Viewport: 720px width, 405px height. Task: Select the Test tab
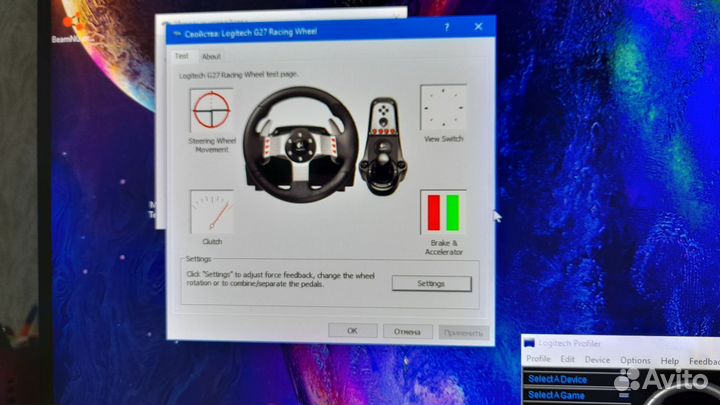pos(181,56)
